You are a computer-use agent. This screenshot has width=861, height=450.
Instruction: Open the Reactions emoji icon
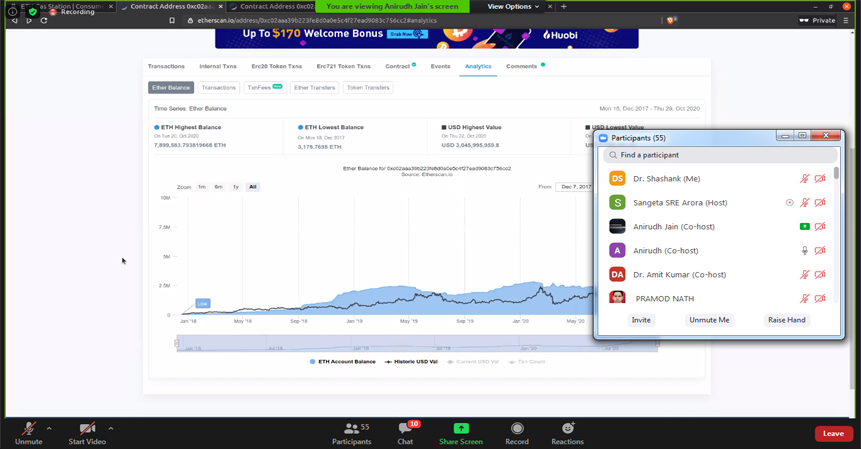(x=567, y=428)
